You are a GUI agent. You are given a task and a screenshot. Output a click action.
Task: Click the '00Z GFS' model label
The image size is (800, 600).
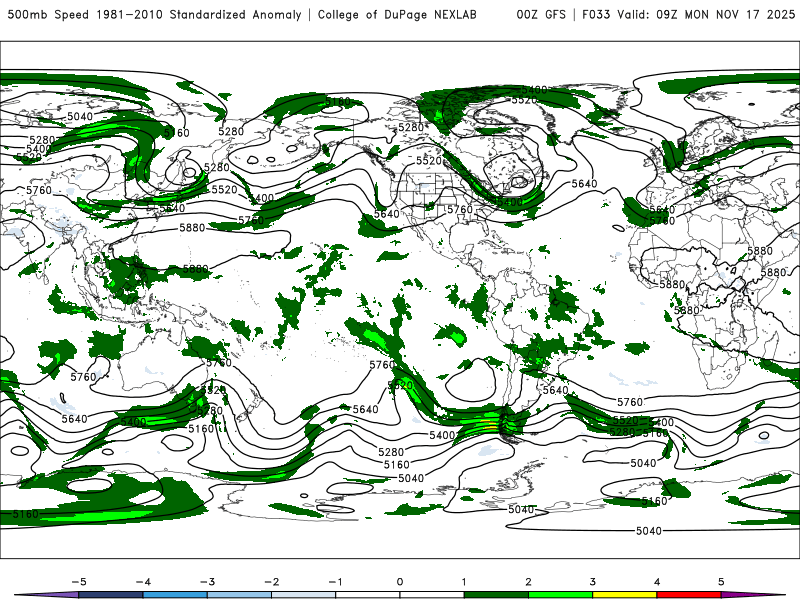tap(541, 14)
